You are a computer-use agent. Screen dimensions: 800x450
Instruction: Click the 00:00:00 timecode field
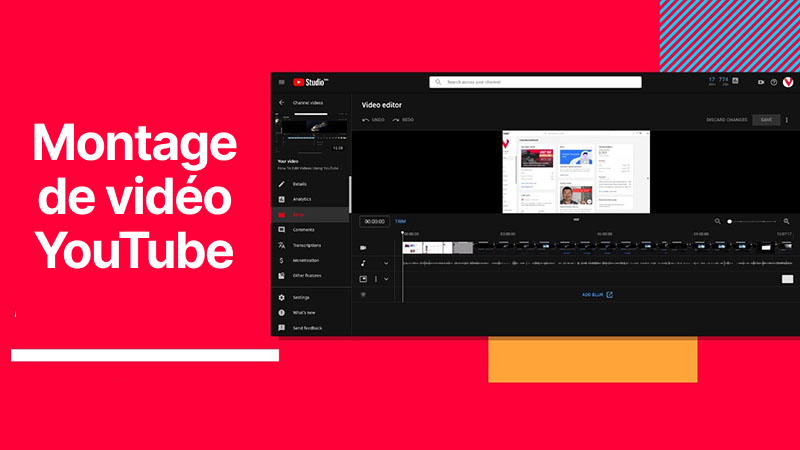[375, 221]
